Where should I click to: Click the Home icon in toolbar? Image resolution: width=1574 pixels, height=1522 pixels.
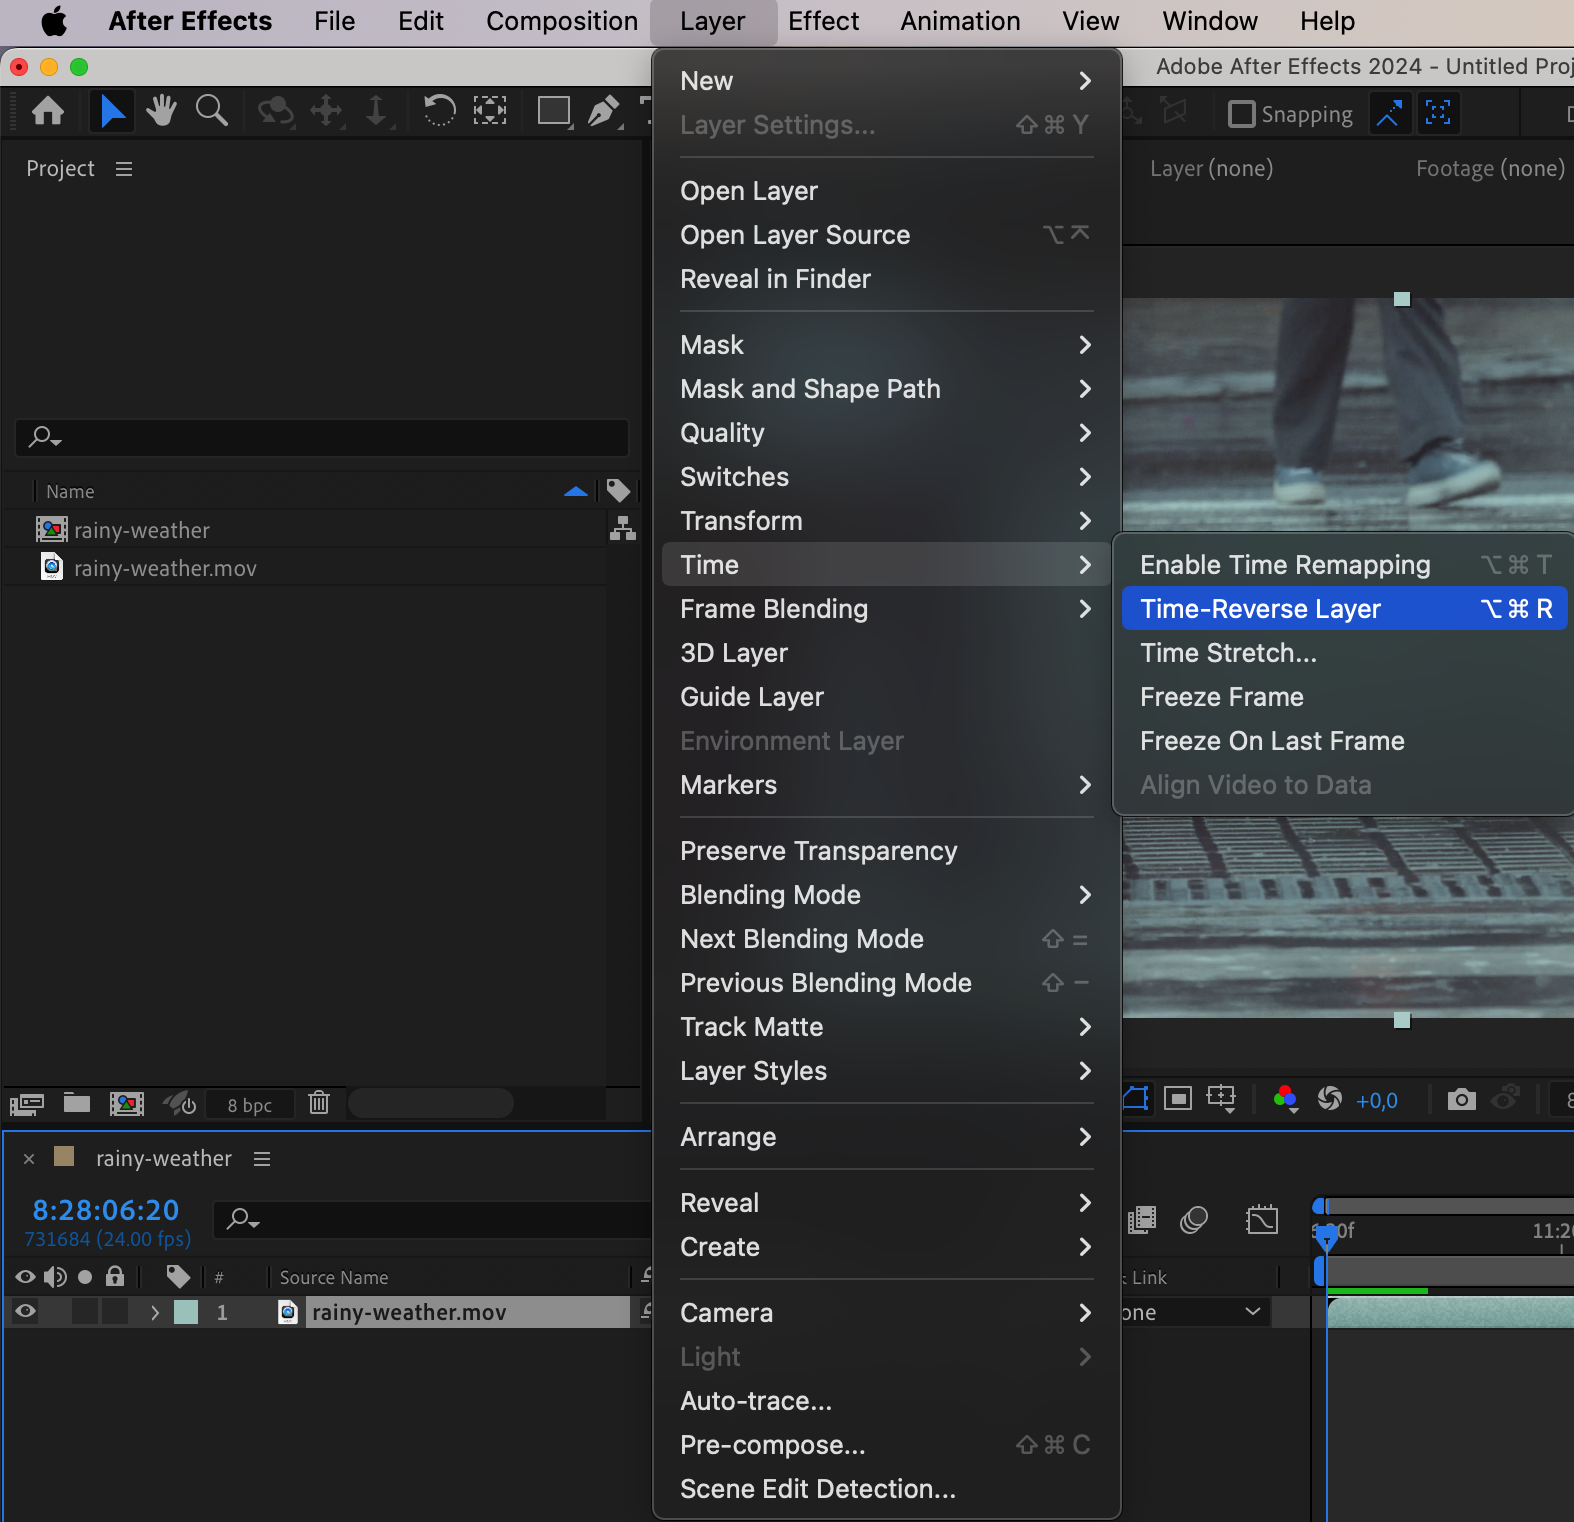point(48,111)
